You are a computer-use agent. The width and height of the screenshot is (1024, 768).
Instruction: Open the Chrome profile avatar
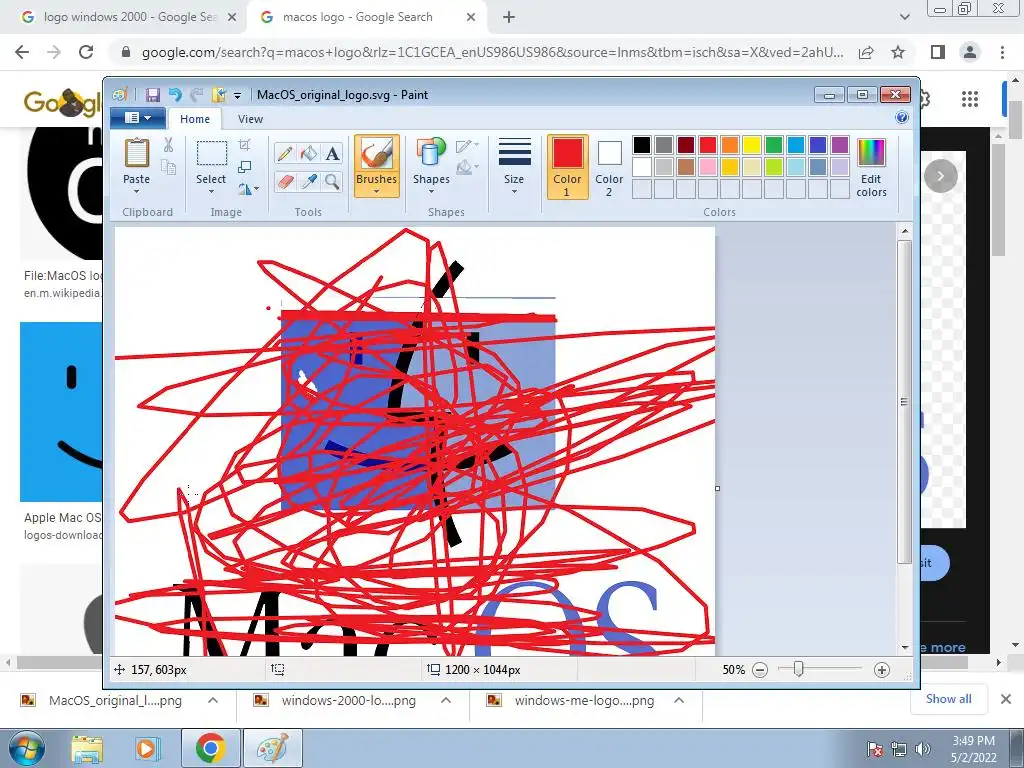tap(970, 52)
